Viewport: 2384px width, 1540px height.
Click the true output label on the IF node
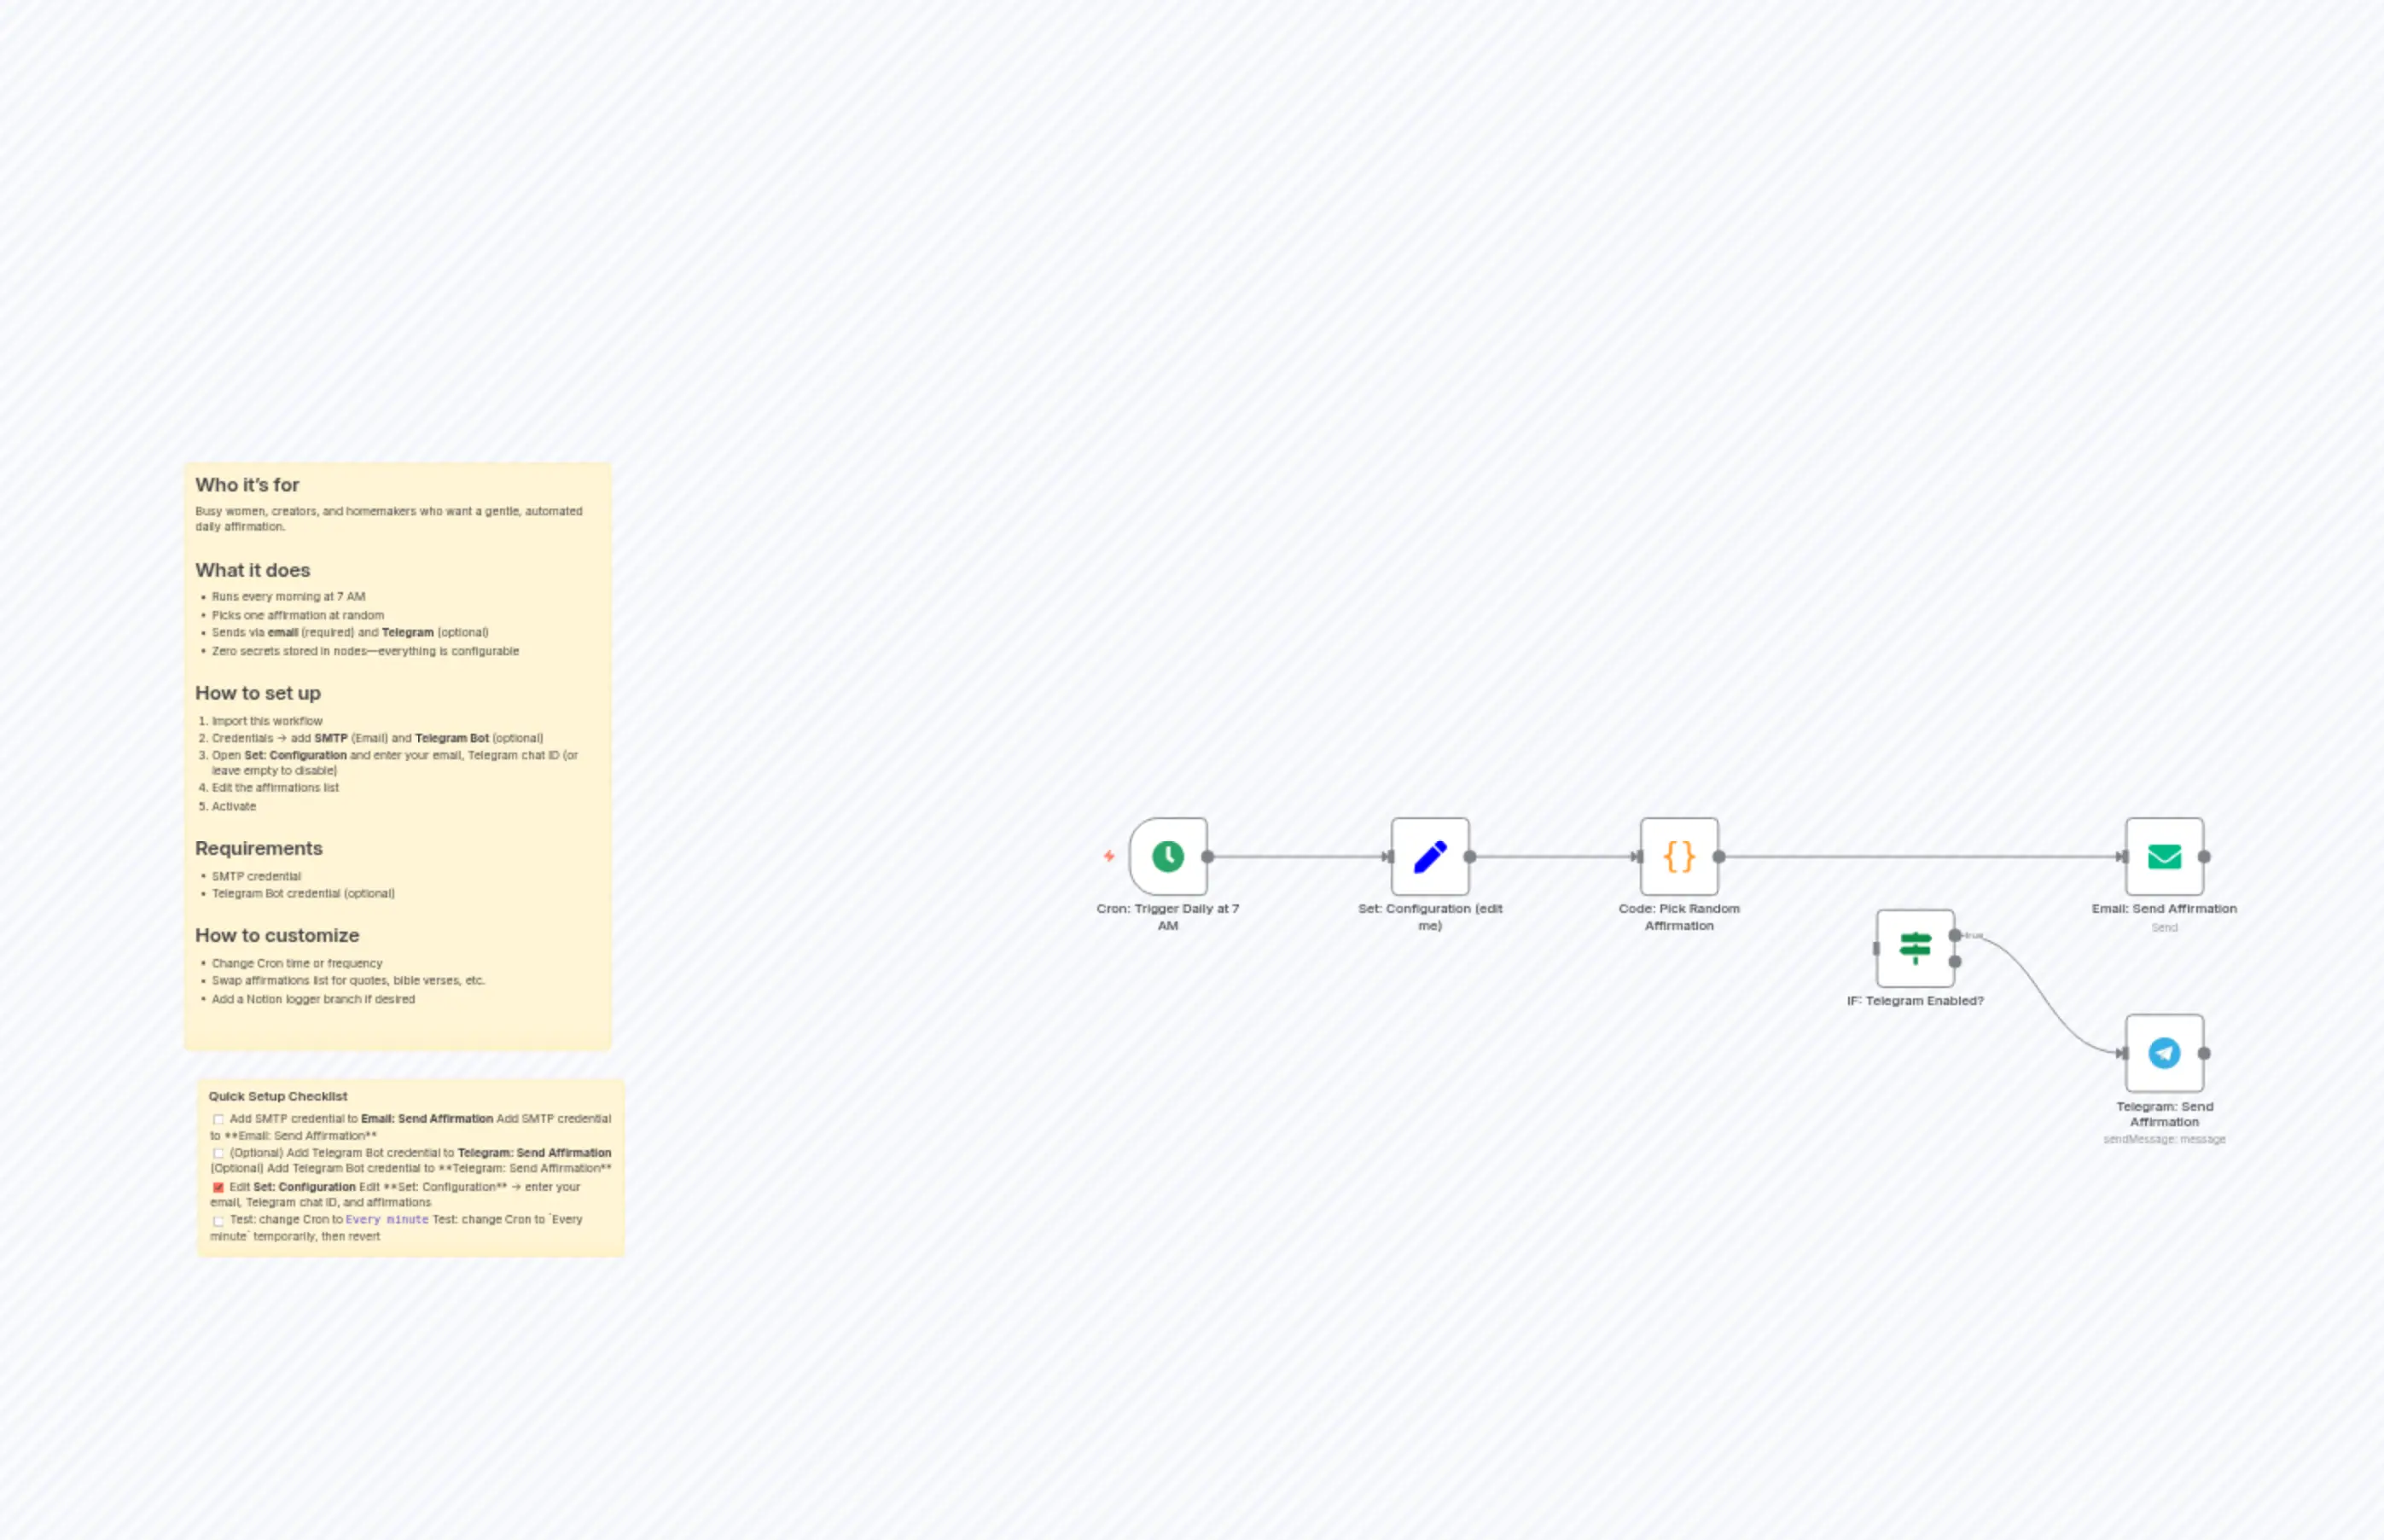1970,935
